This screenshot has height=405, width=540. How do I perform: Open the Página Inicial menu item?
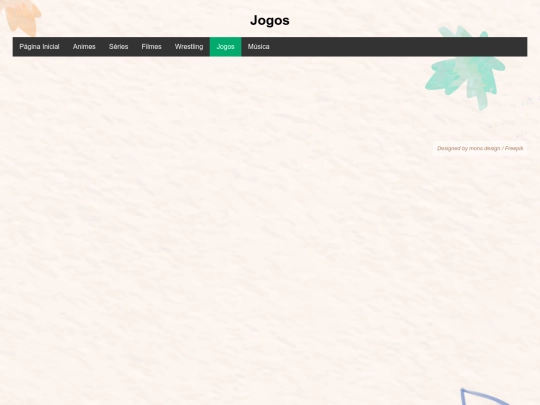[x=39, y=46]
